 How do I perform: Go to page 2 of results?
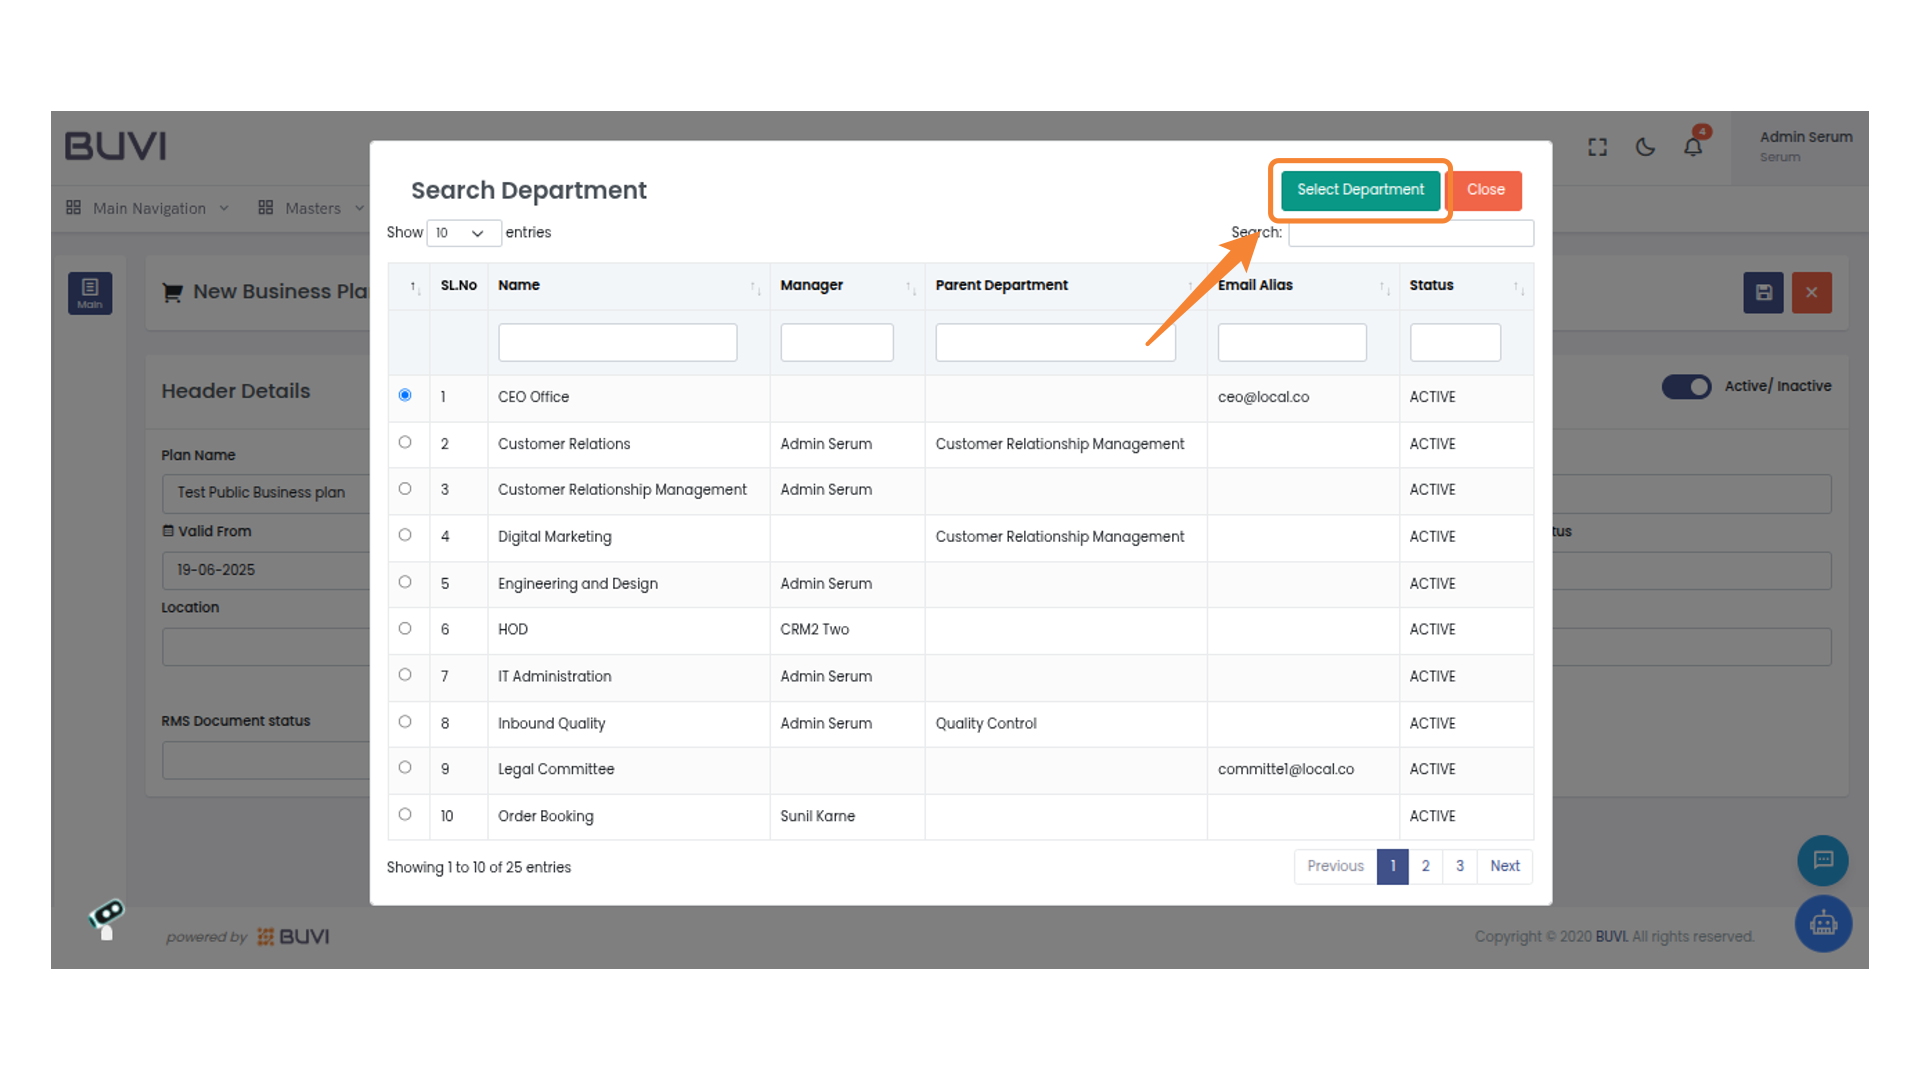click(1425, 866)
